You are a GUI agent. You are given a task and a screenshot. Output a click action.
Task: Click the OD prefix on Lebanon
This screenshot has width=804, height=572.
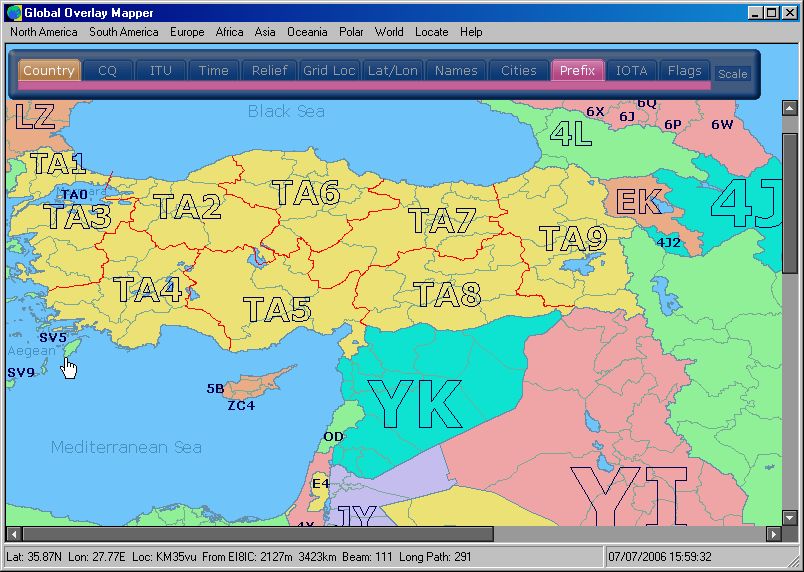pyautogui.click(x=333, y=437)
